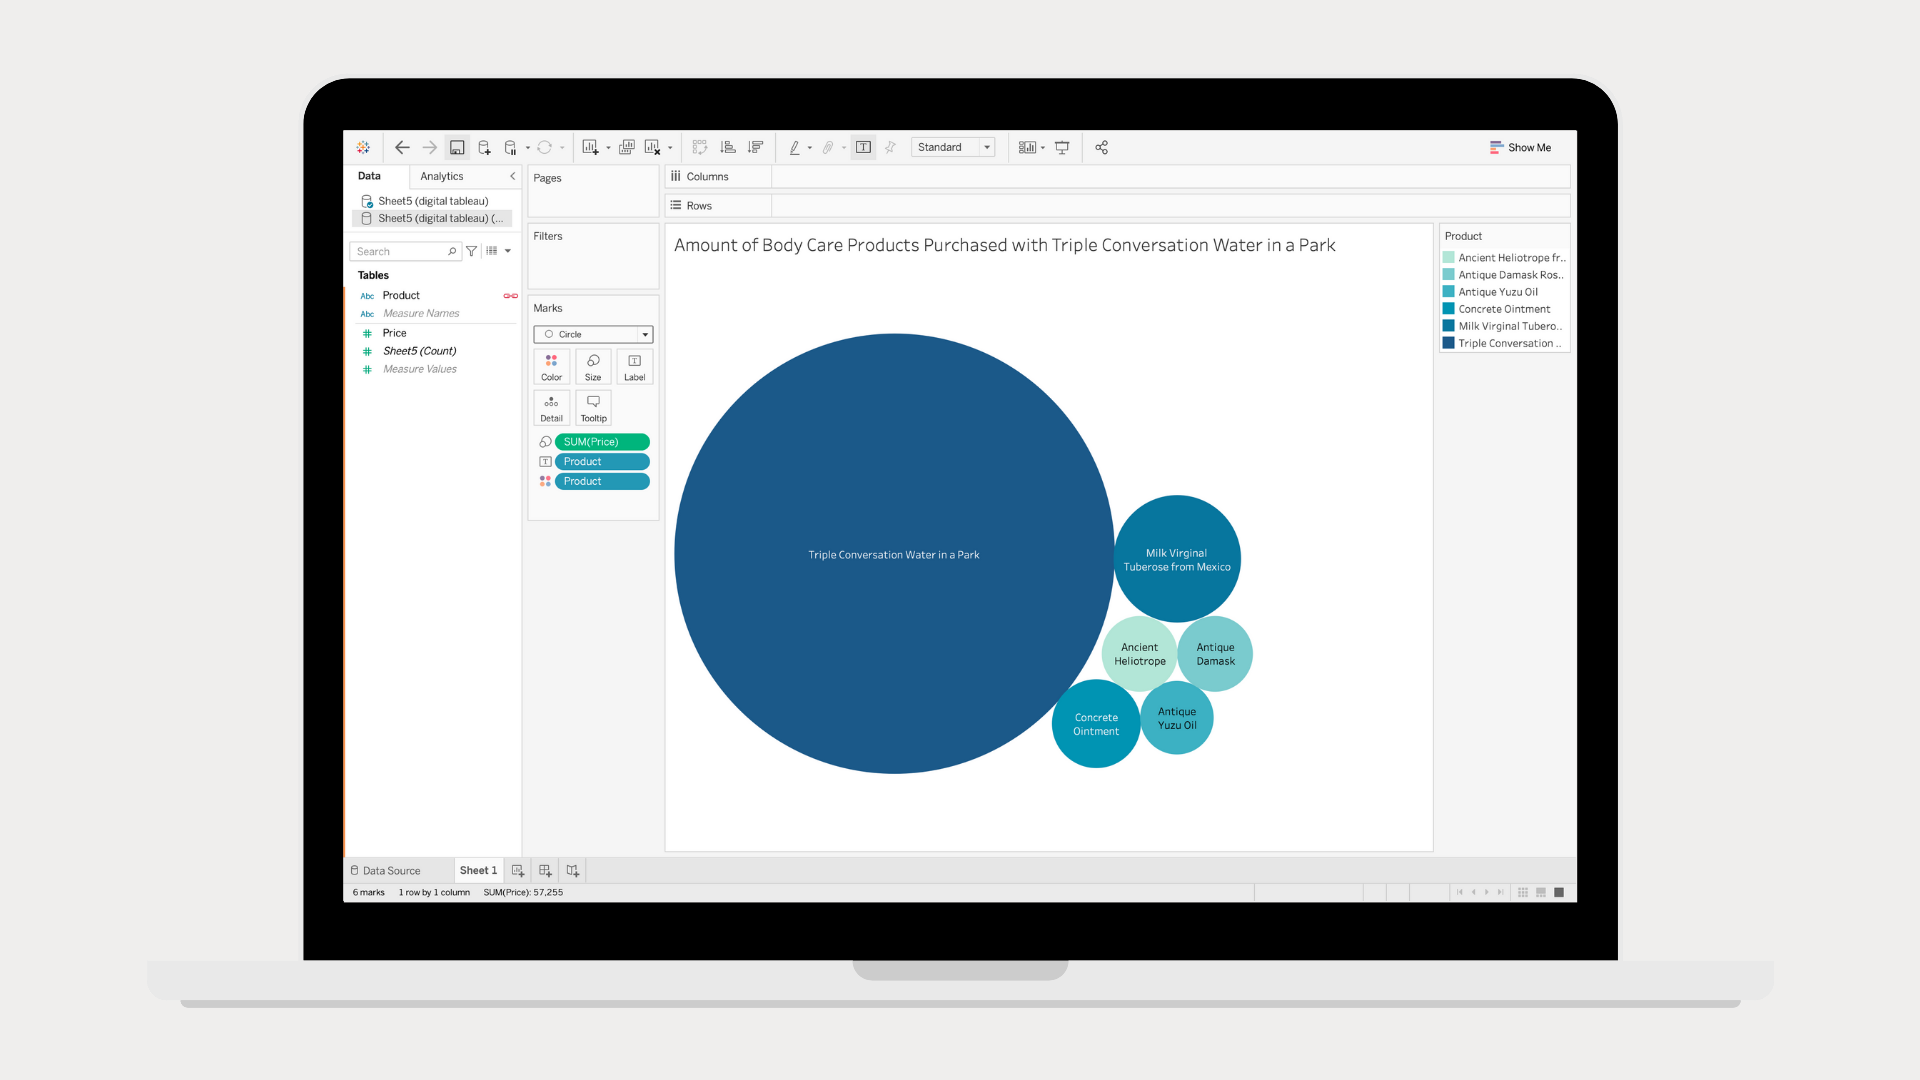Click the Save workbook icon
This screenshot has width=1920, height=1080.
coord(457,147)
